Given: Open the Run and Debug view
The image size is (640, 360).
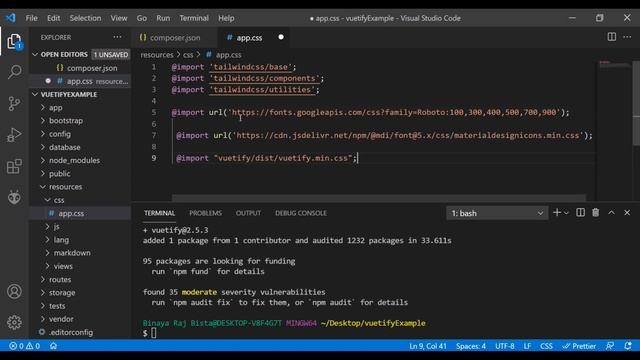Looking at the screenshot, I should click(14, 135).
